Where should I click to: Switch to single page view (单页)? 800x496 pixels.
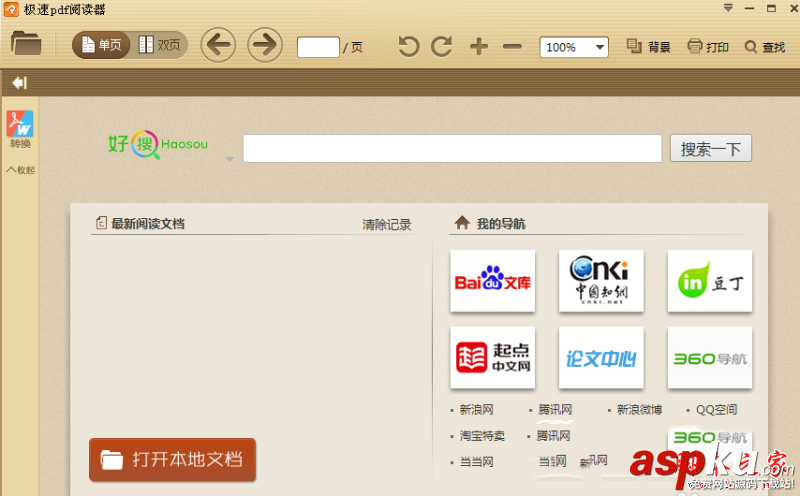[x=101, y=45]
